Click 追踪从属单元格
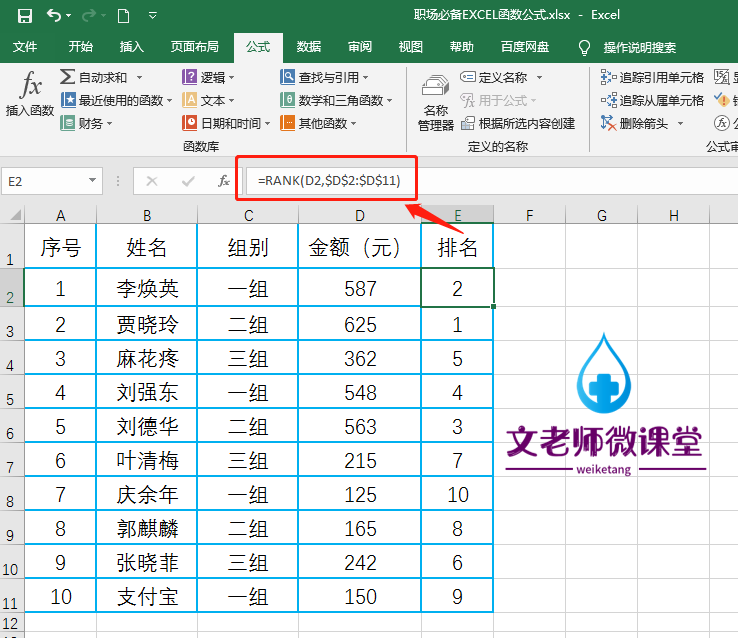Image resolution: width=738 pixels, height=638 pixels. (652, 100)
